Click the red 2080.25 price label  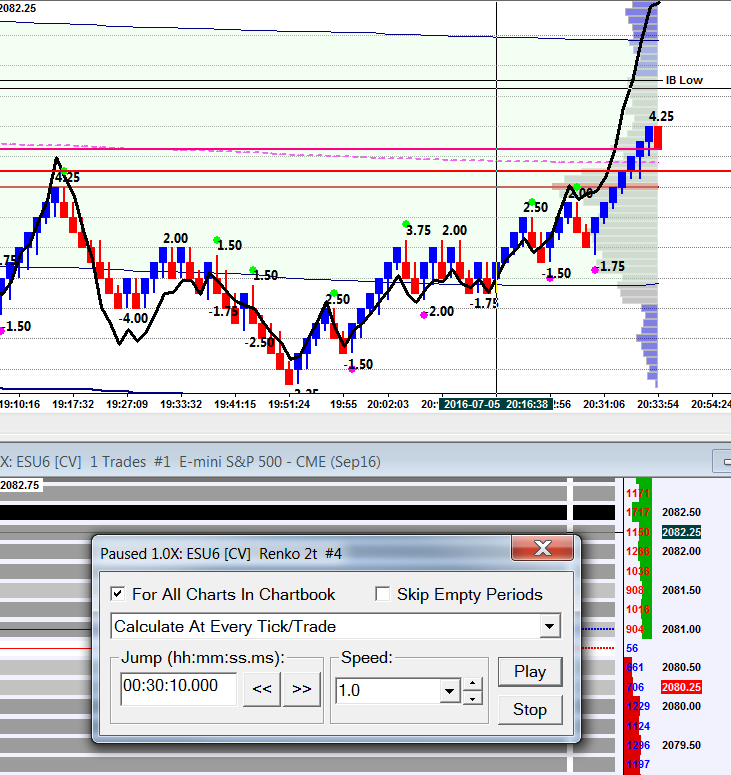(x=681, y=687)
